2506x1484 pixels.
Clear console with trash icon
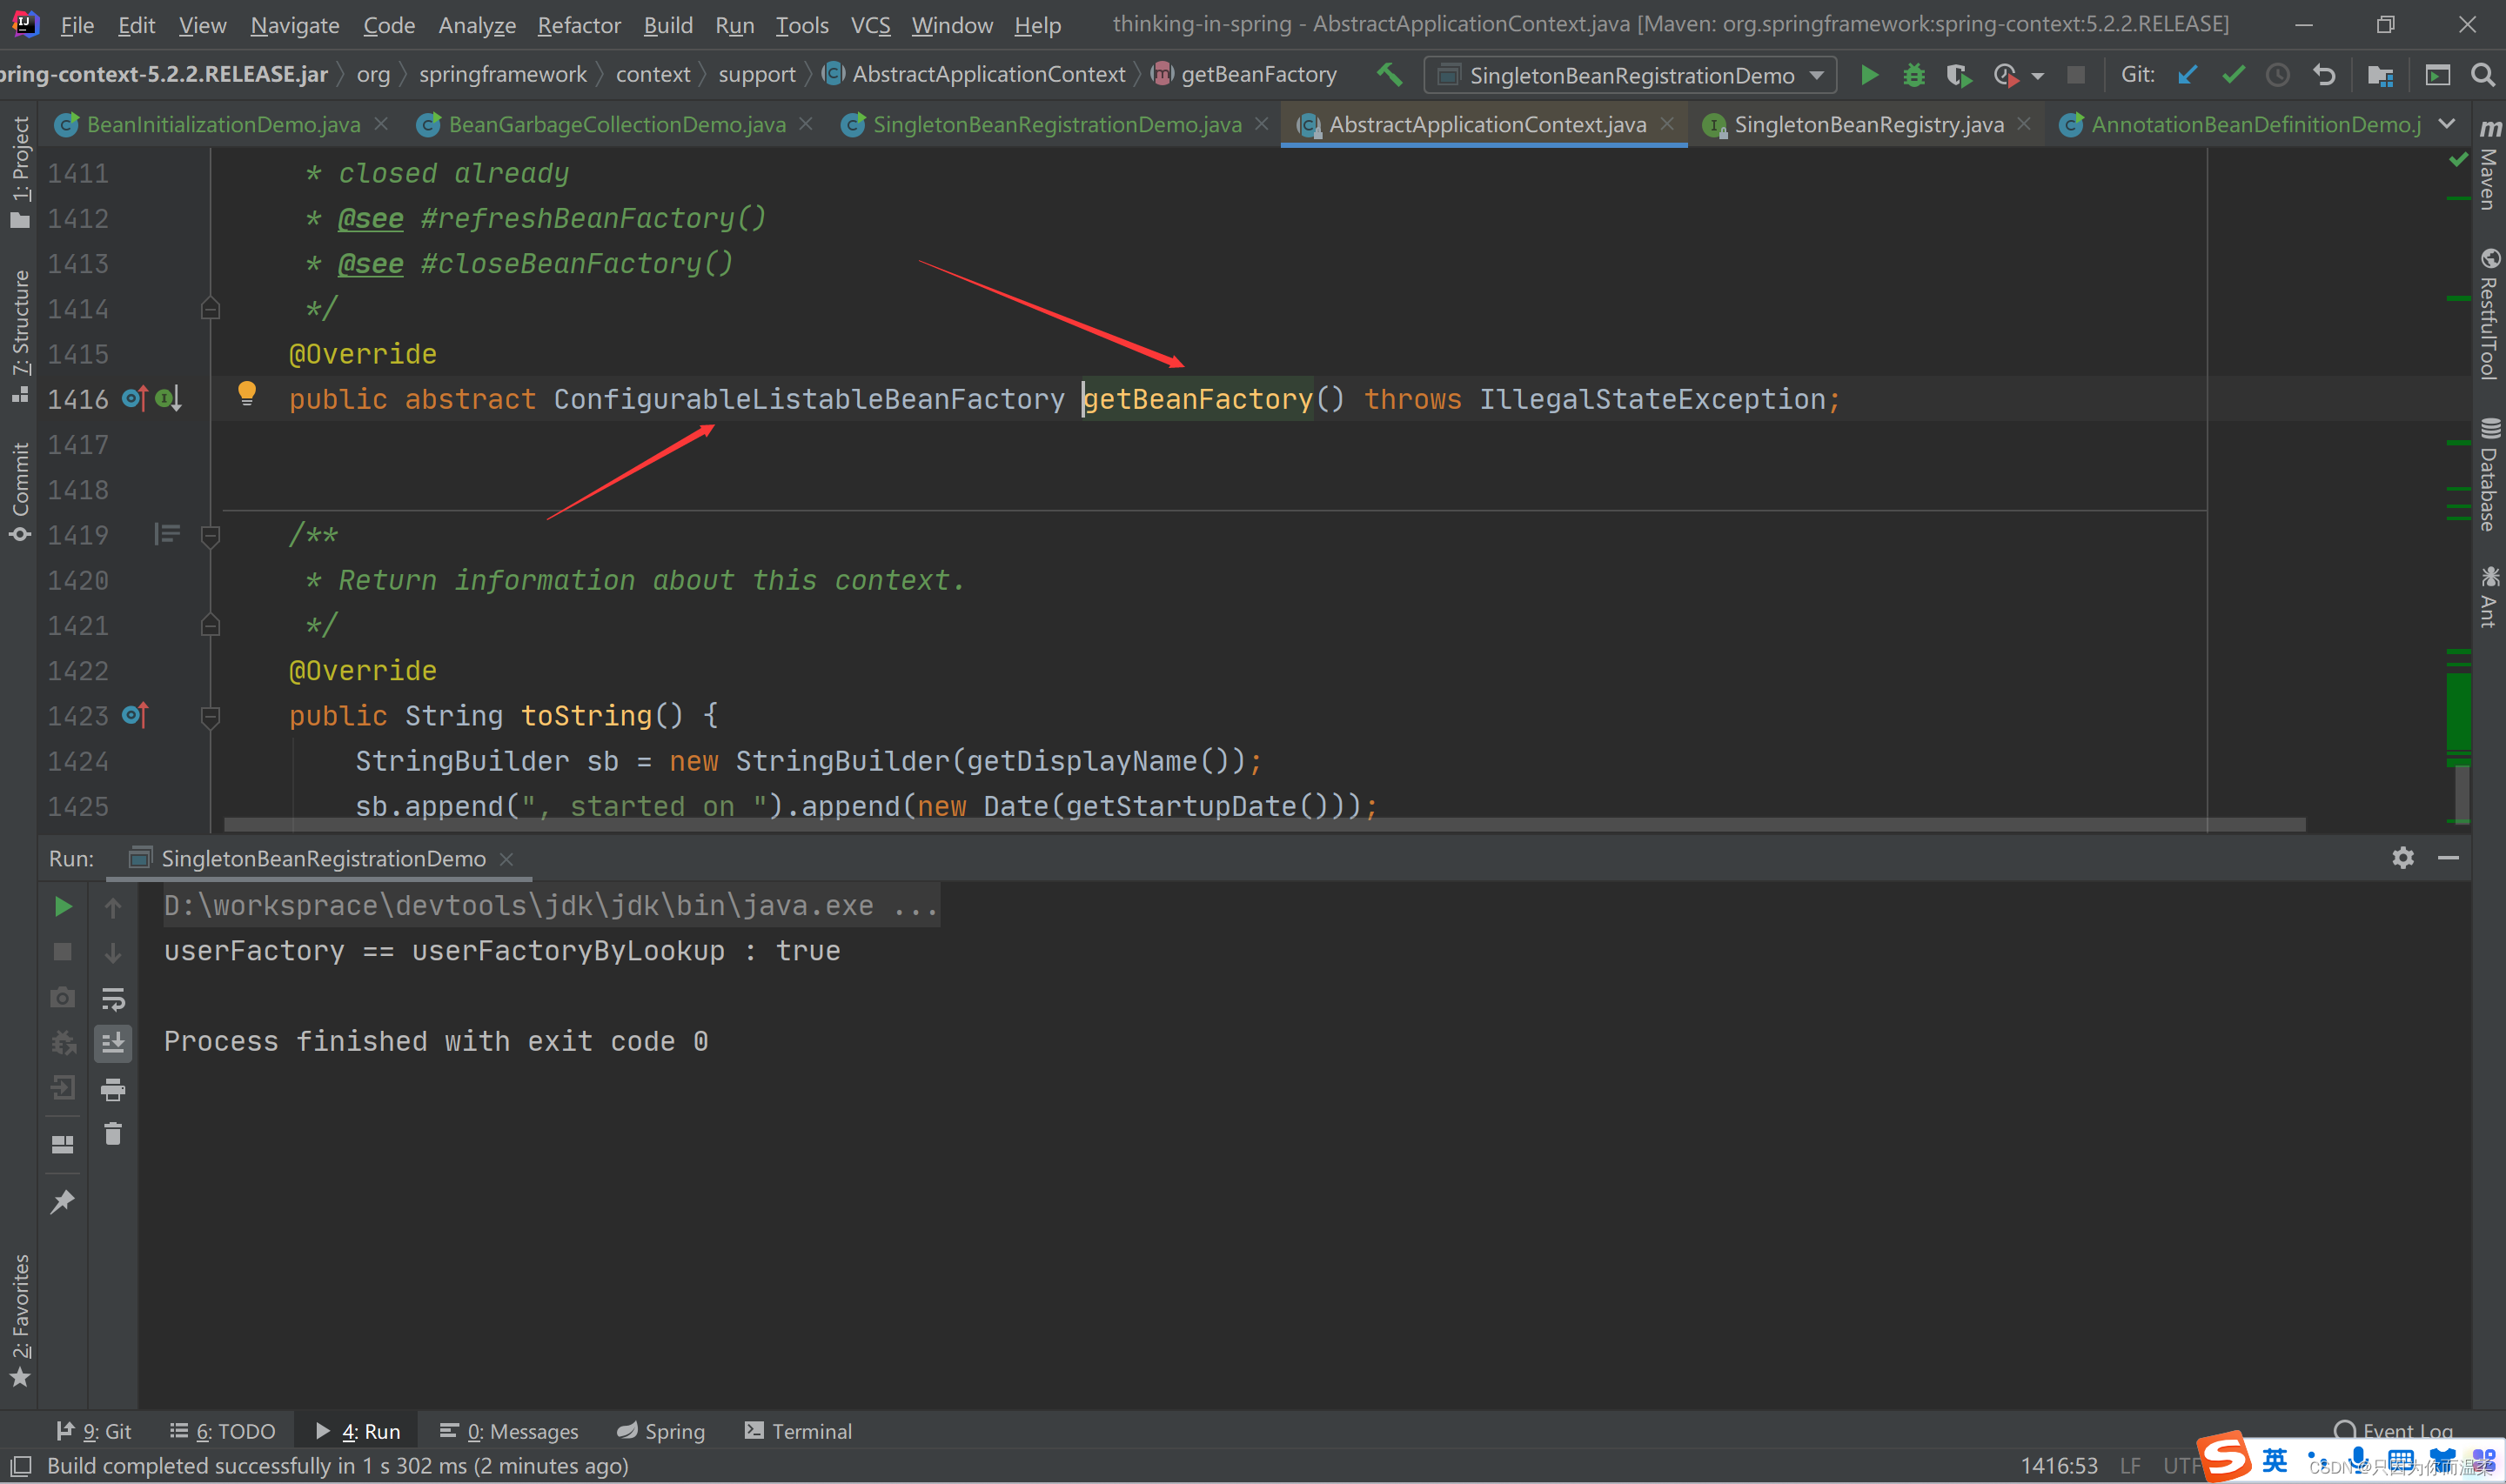pos(113,1133)
